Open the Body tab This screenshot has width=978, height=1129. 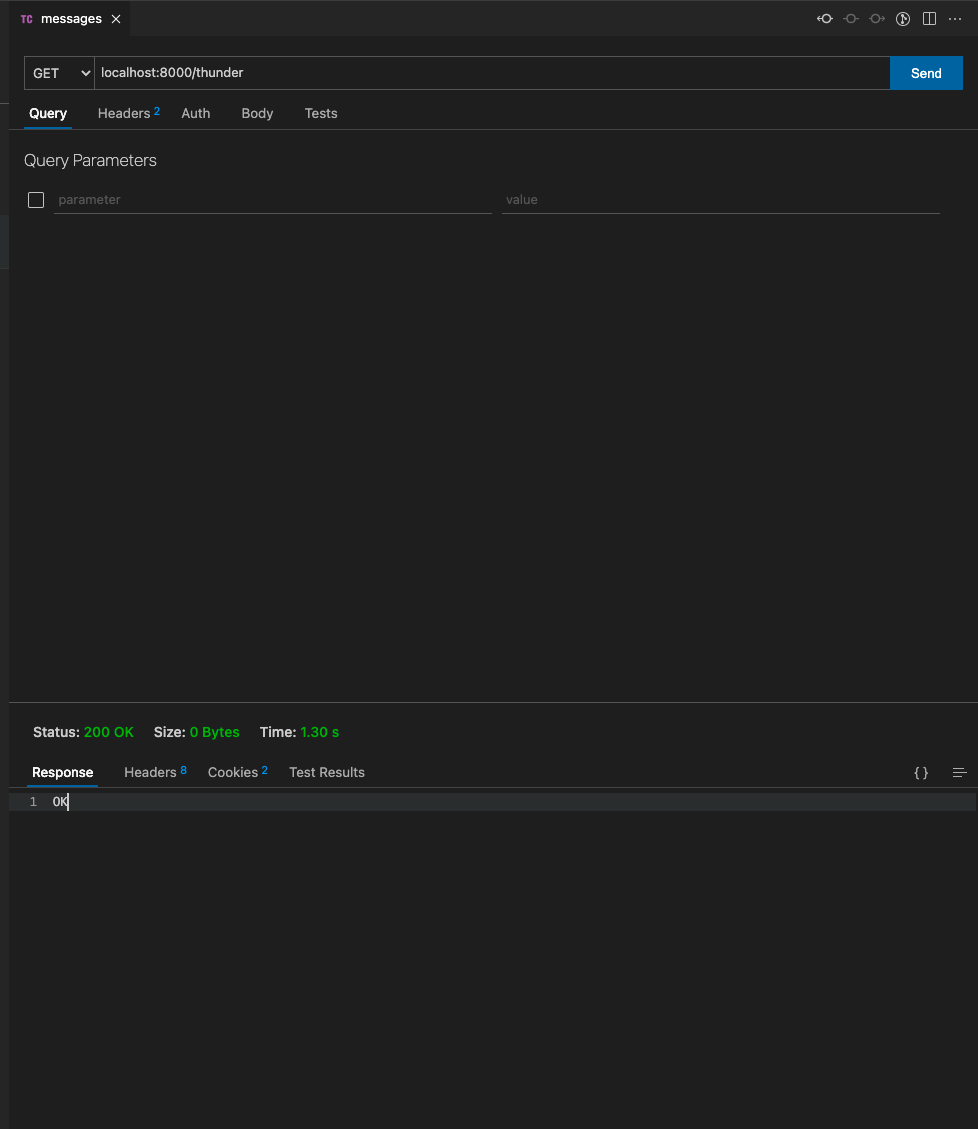[x=257, y=114]
